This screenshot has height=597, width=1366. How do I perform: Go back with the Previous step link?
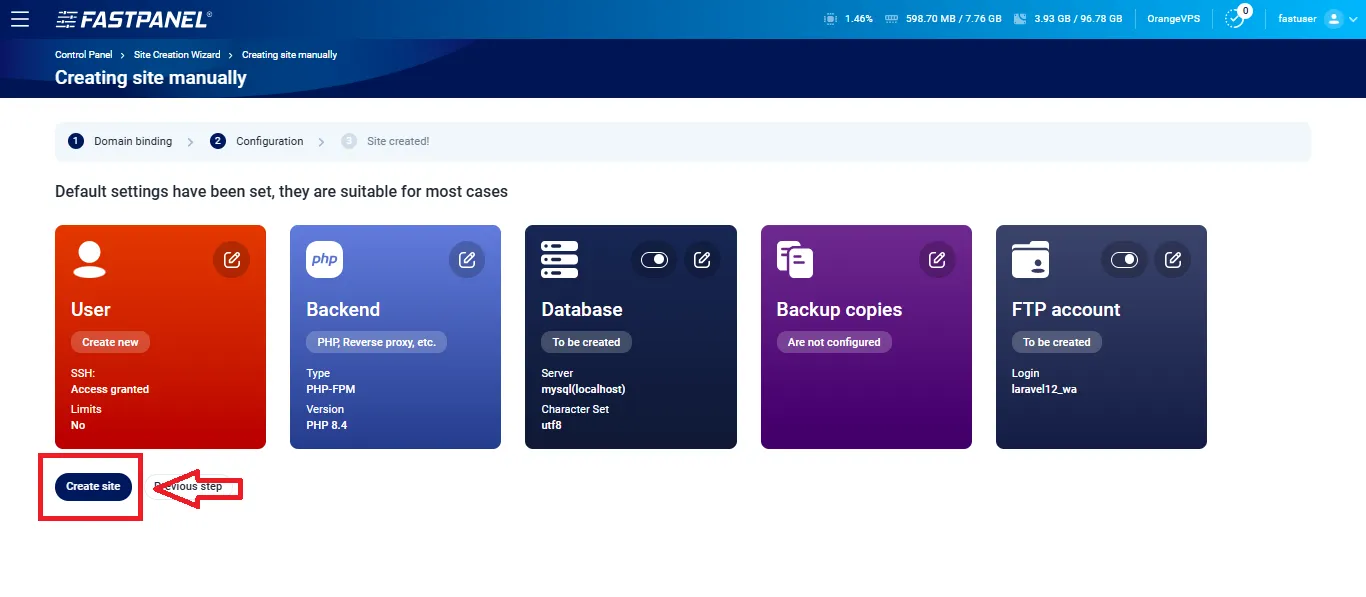tap(189, 486)
